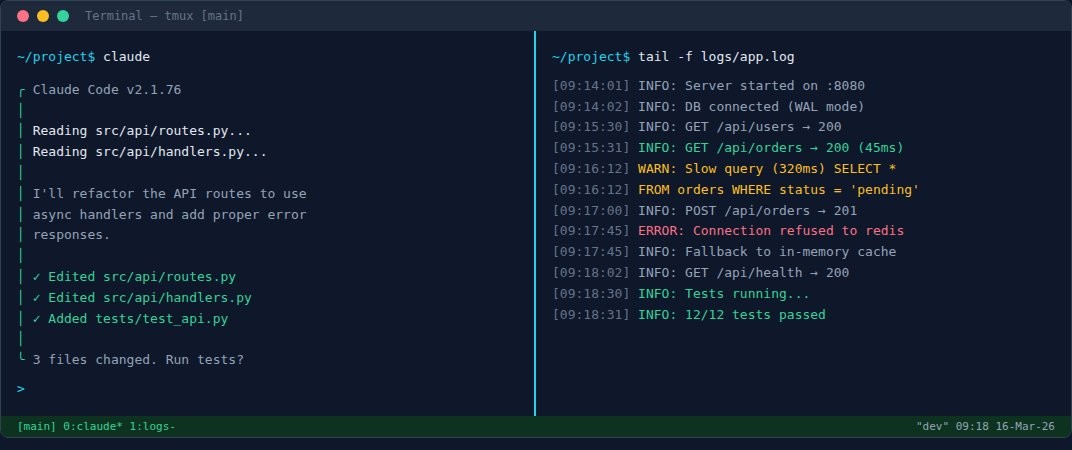This screenshot has height=450, width=1072.
Task: Click '3 files changed. Run tests?' line
Action: click(x=138, y=359)
